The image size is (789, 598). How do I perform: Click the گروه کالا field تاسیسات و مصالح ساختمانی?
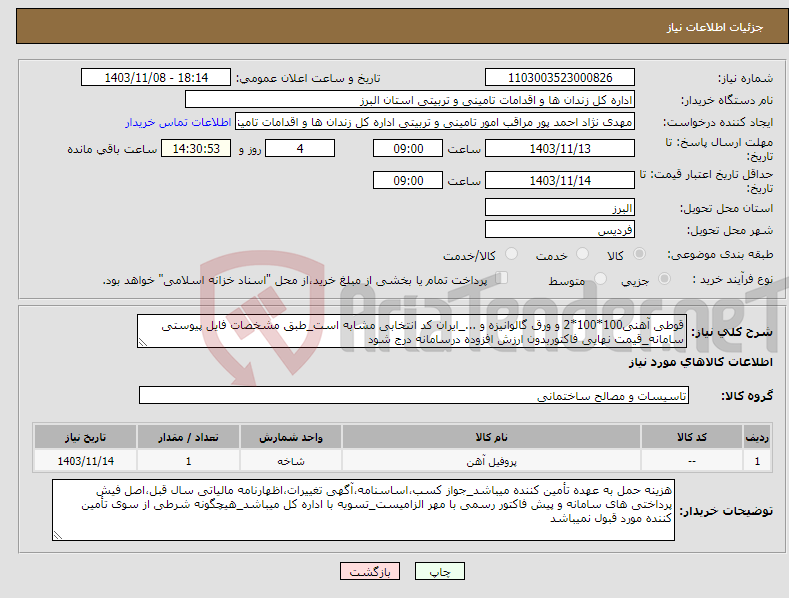pos(414,396)
